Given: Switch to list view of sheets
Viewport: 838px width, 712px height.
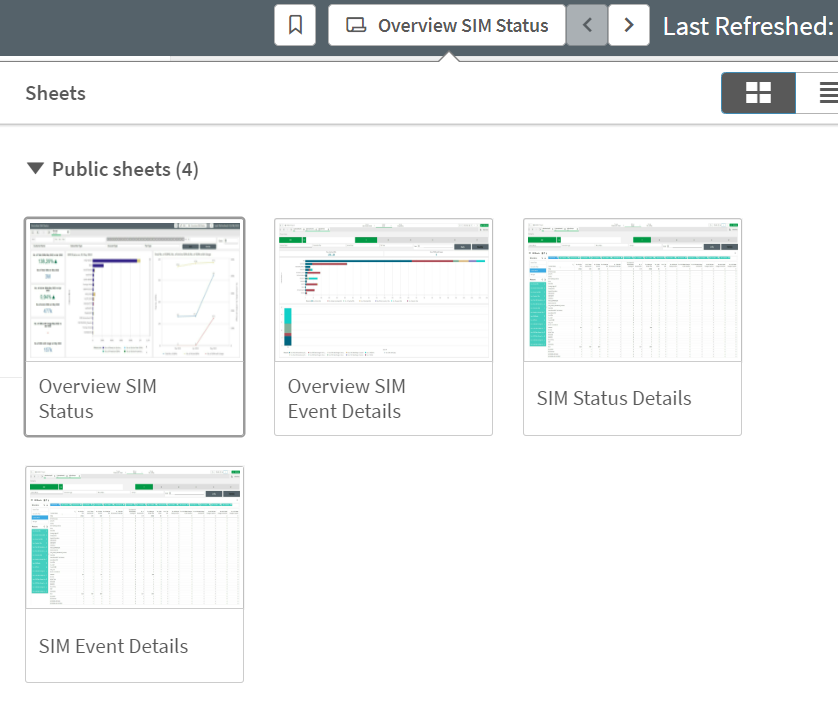Looking at the screenshot, I should pyautogui.click(x=824, y=92).
